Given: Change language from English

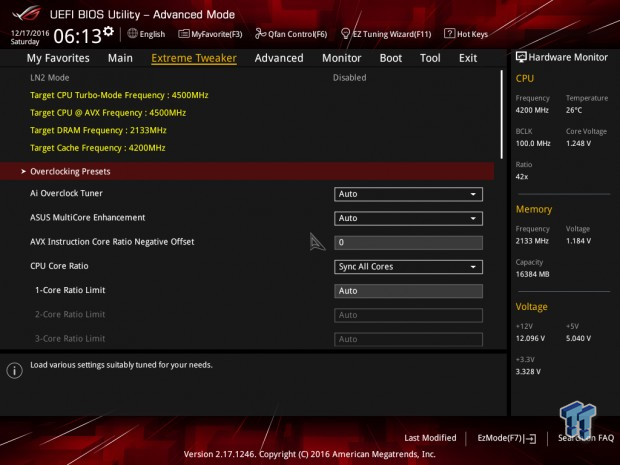Looking at the screenshot, I should 152,34.
